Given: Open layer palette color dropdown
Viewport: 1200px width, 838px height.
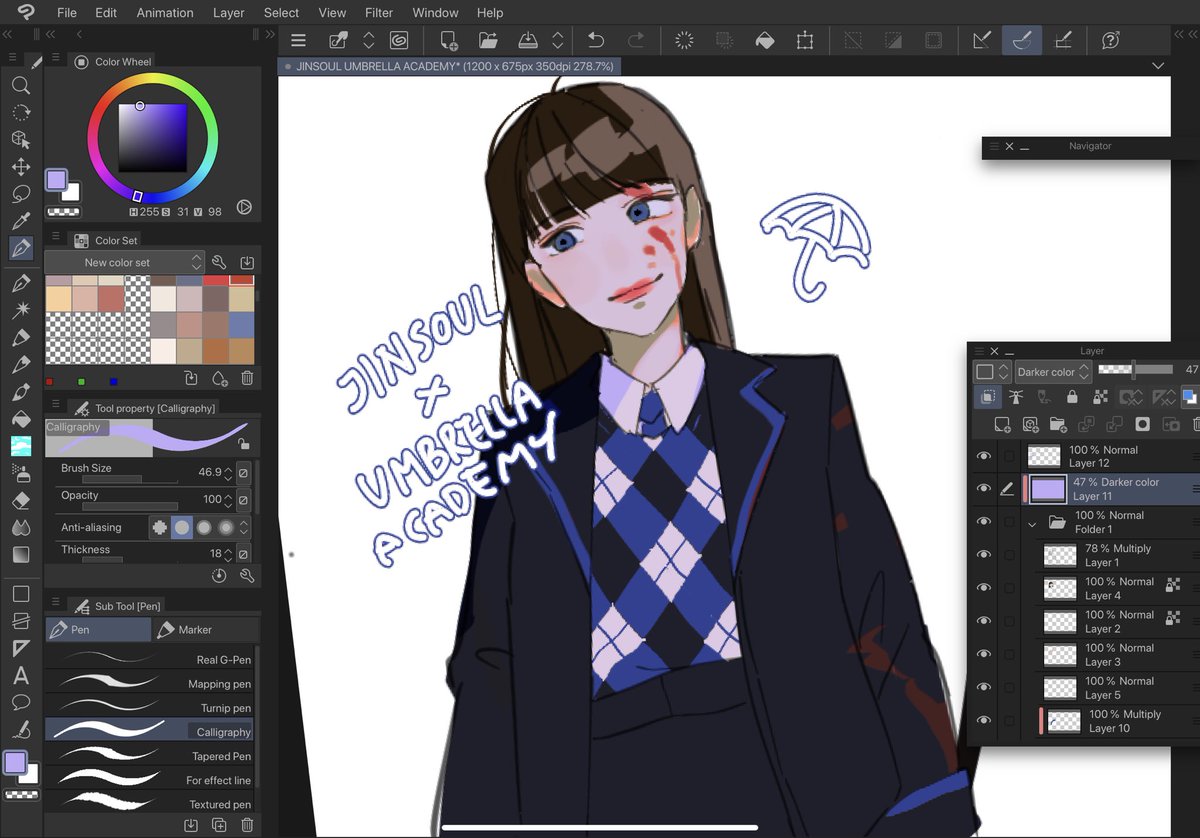Looking at the screenshot, I should tap(992, 371).
